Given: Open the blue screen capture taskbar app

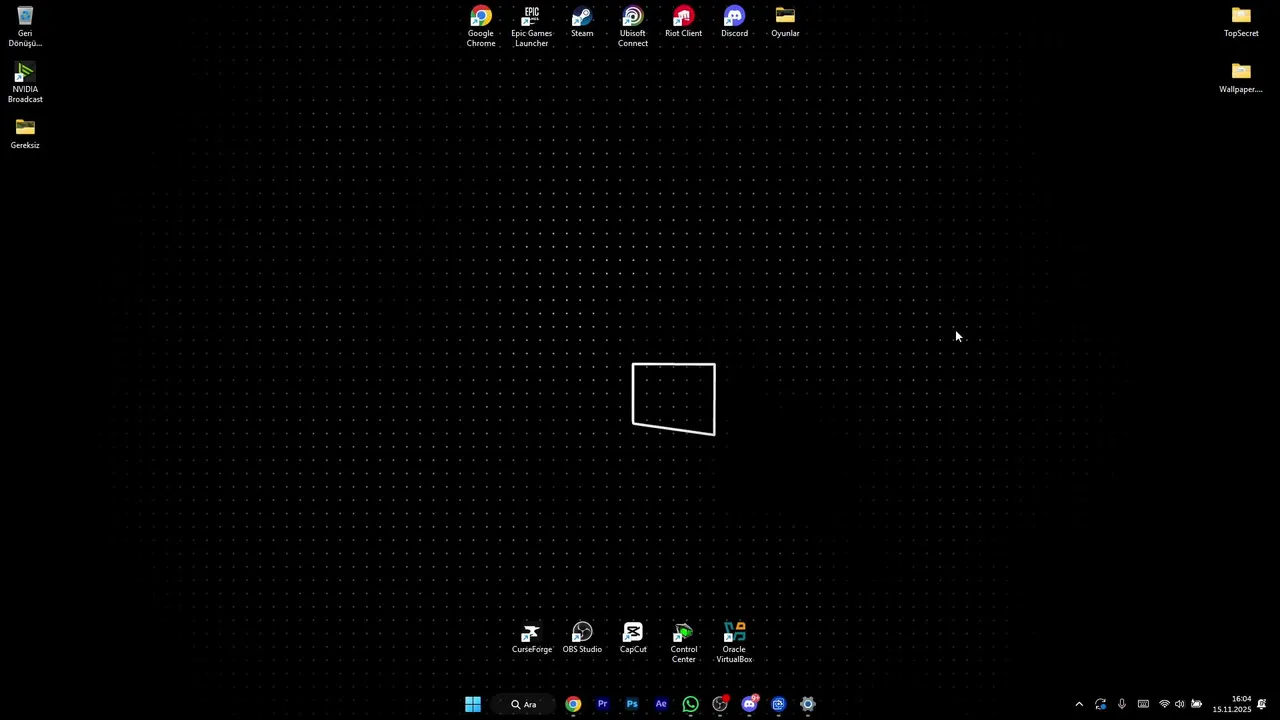Looking at the screenshot, I should coord(779,704).
